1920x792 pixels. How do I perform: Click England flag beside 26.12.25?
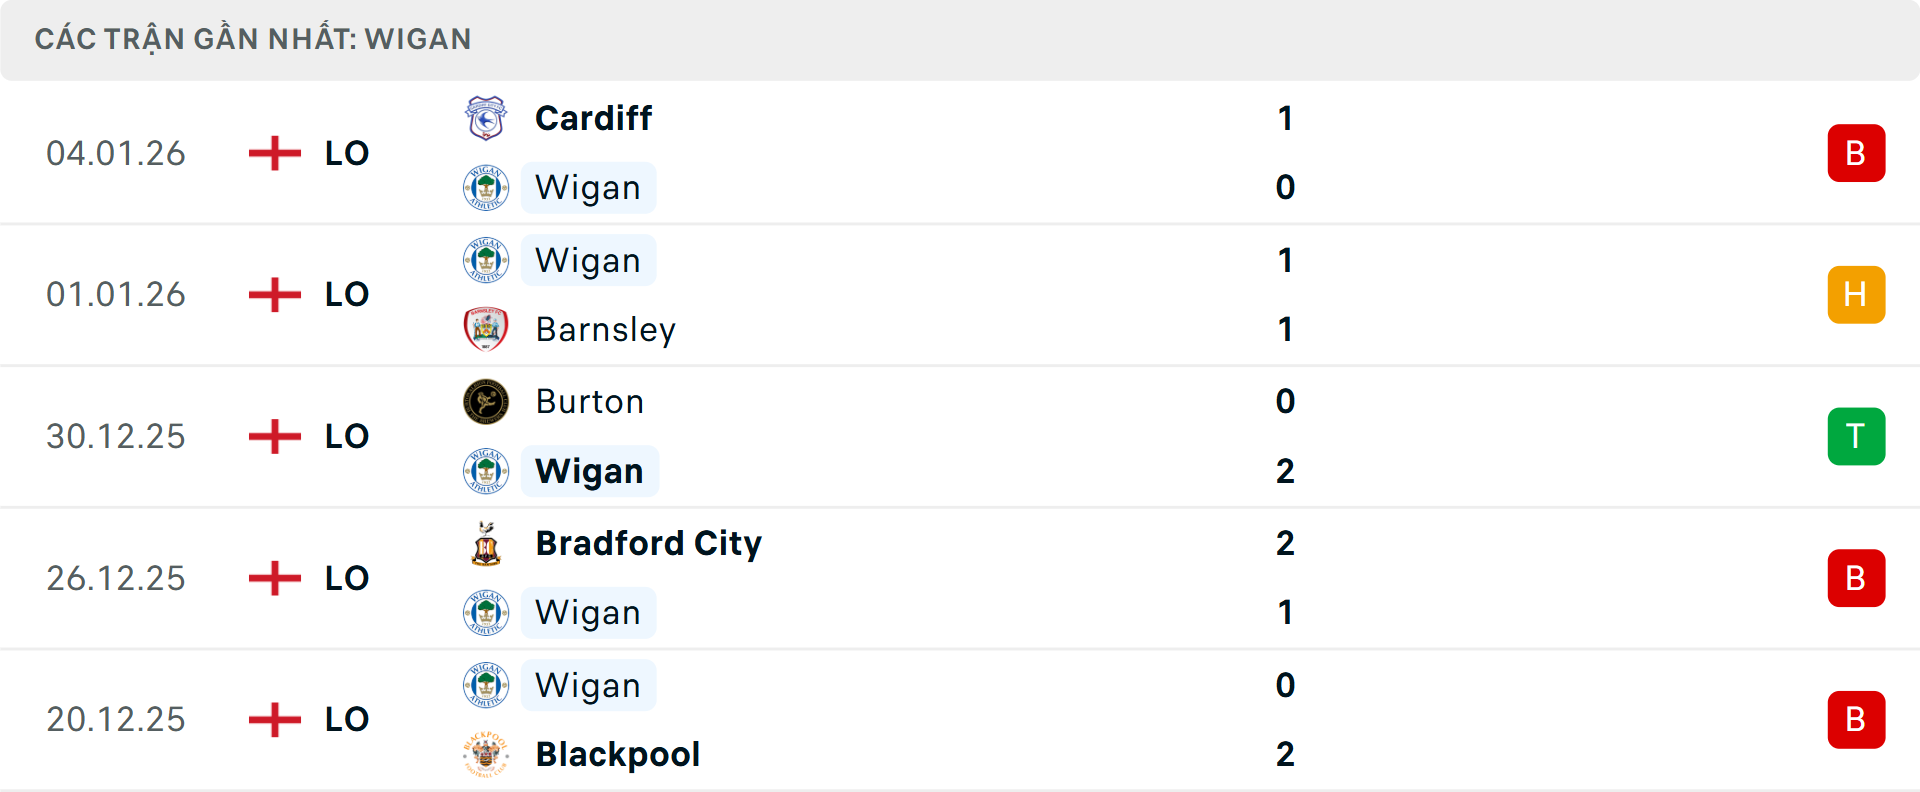[274, 578]
